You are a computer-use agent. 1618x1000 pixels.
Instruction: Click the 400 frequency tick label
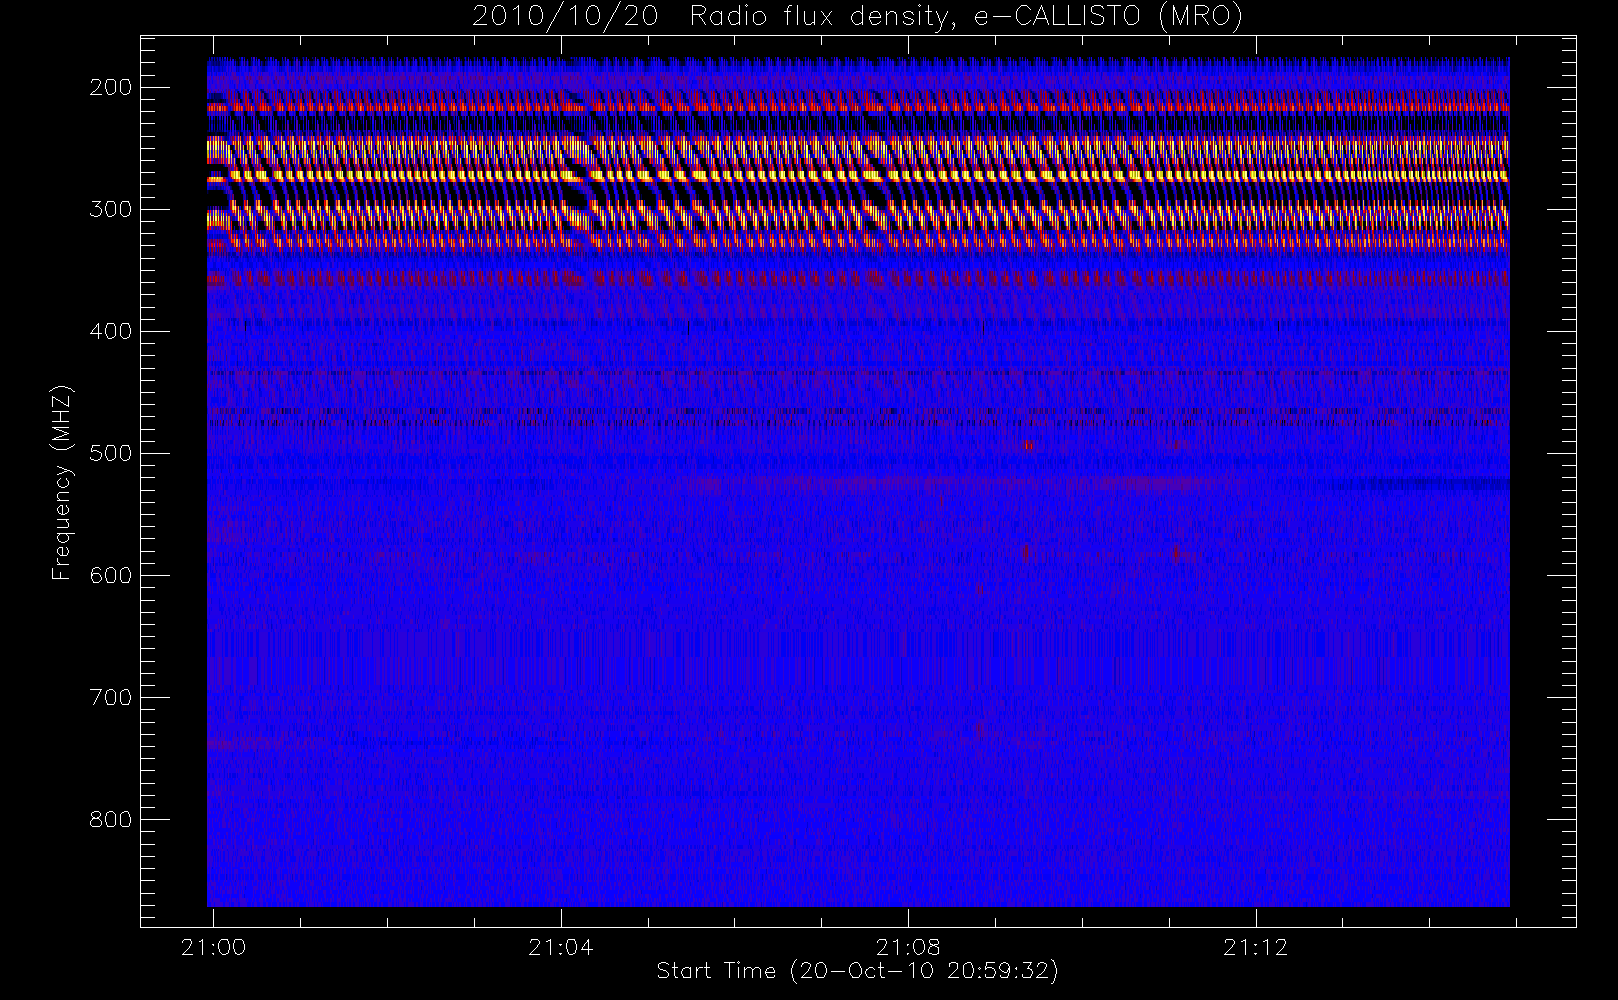click(x=111, y=331)
